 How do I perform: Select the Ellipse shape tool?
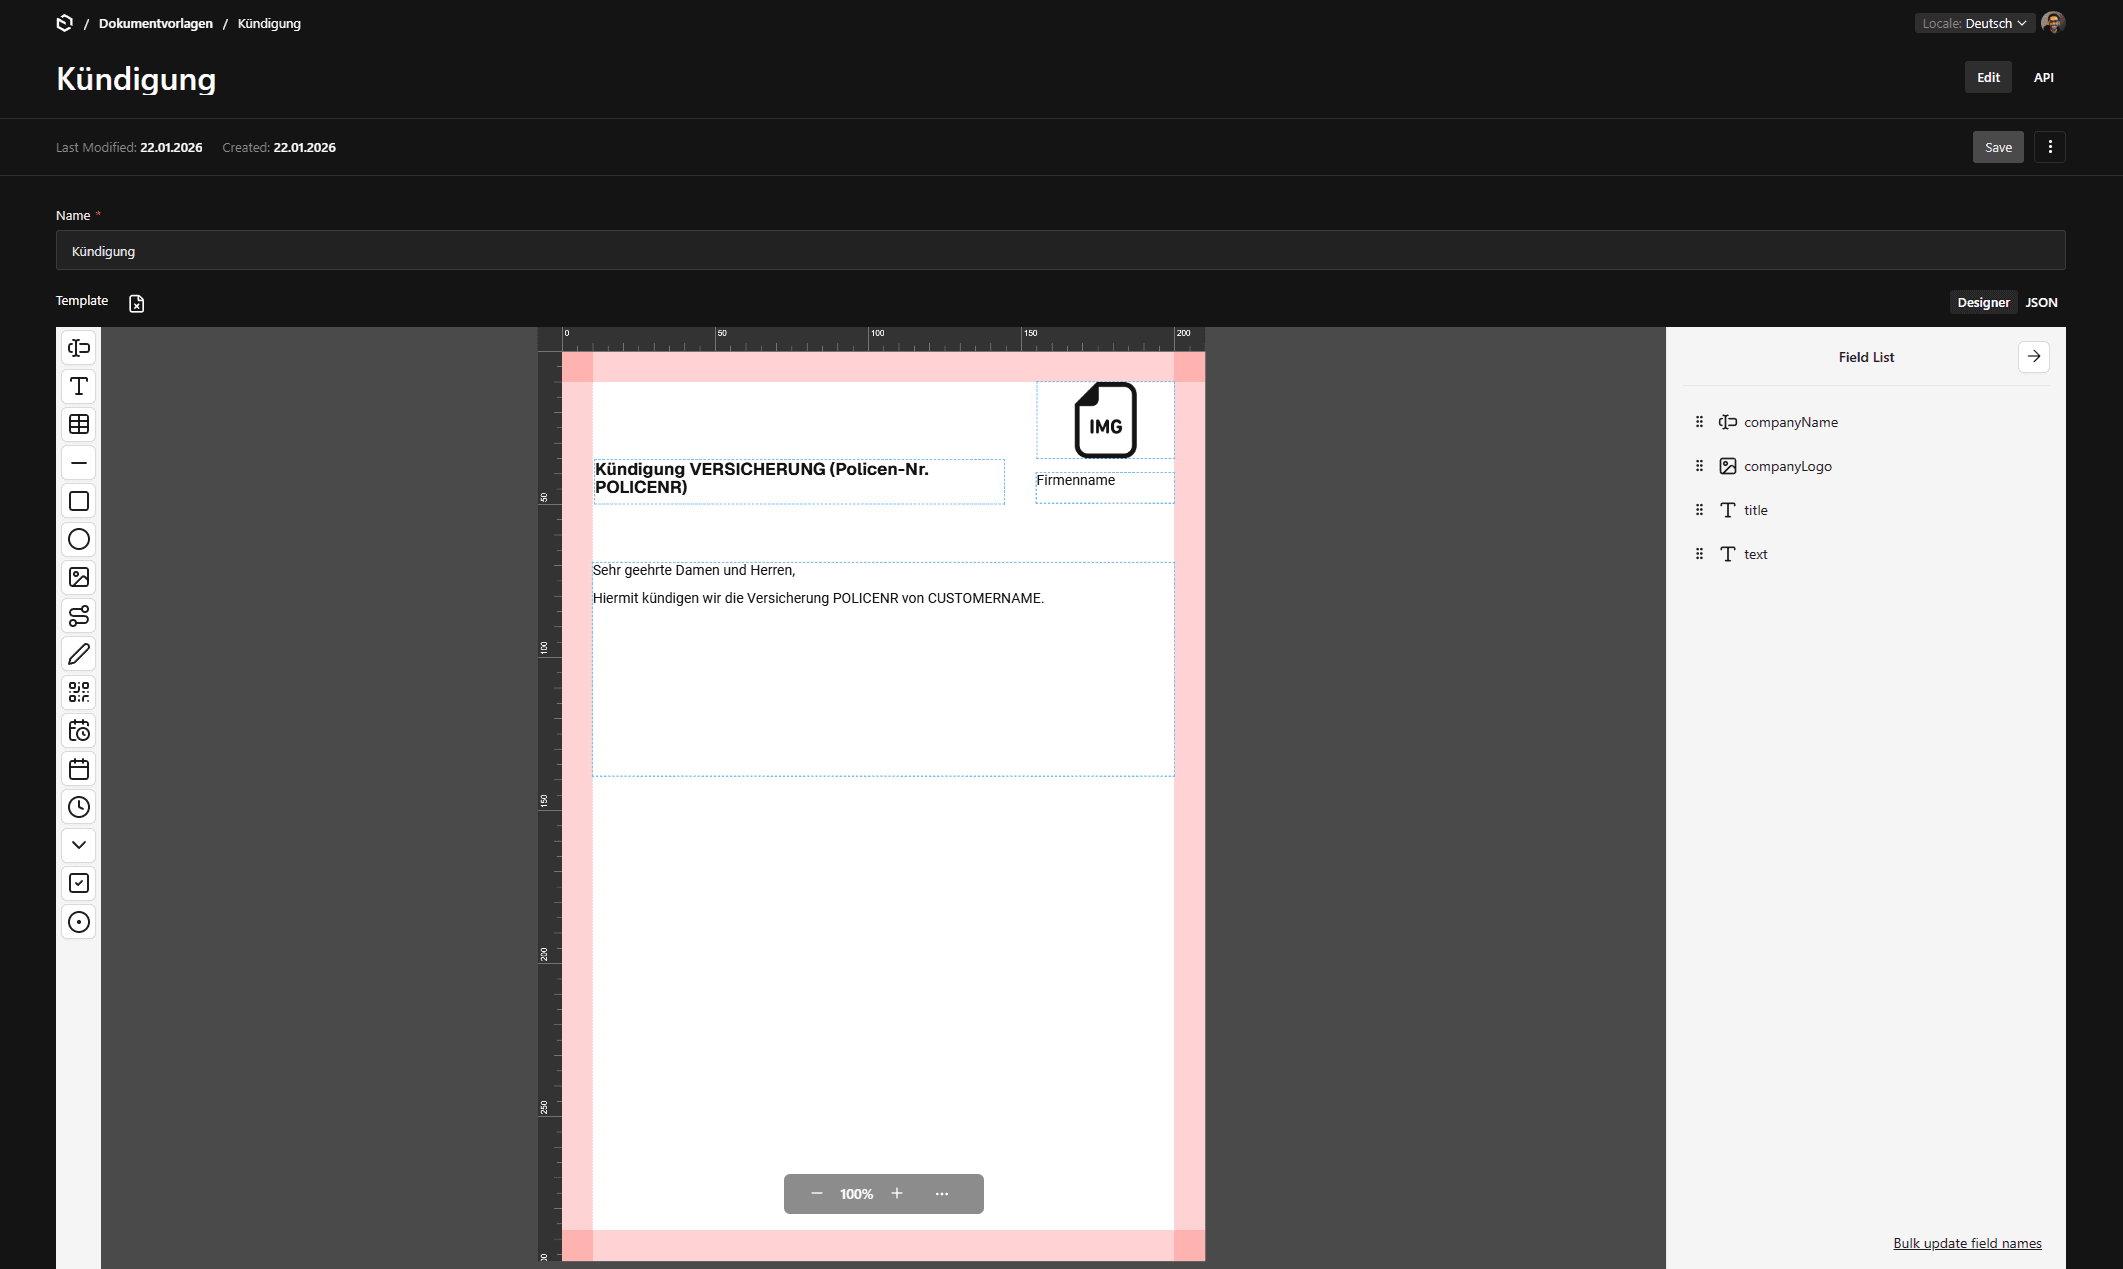tap(79, 539)
